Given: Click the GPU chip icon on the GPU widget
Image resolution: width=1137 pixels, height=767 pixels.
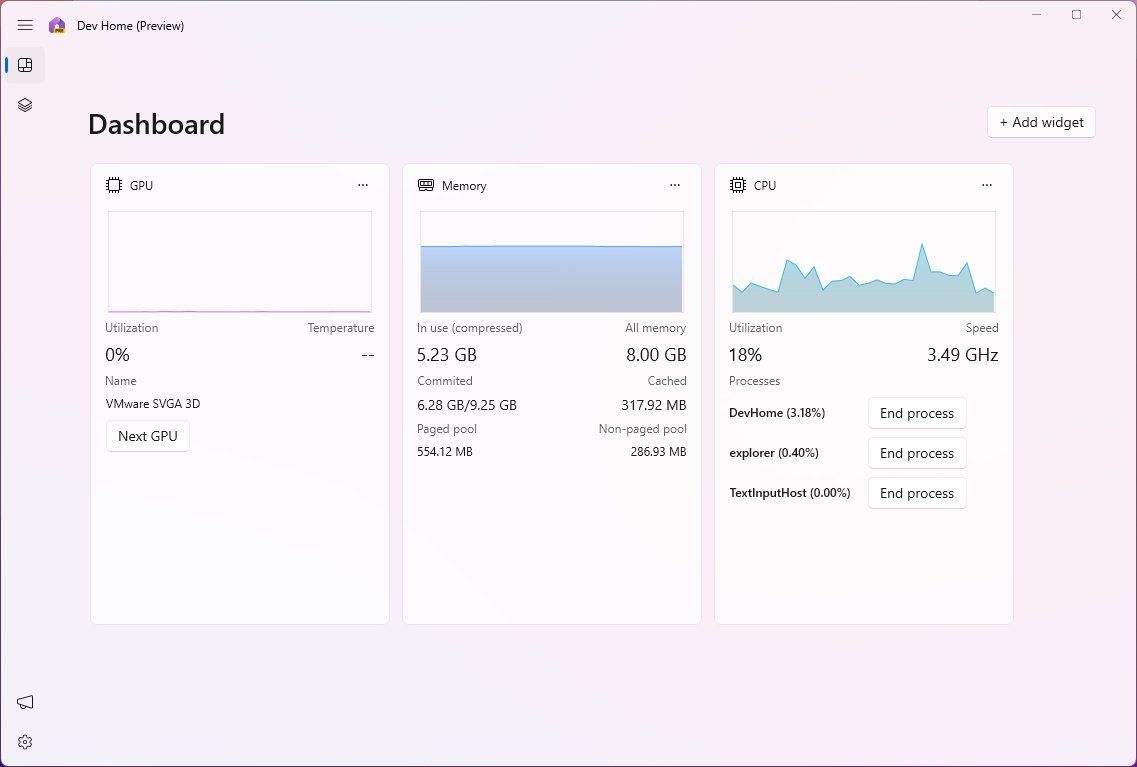Looking at the screenshot, I should tap(114, 185).
